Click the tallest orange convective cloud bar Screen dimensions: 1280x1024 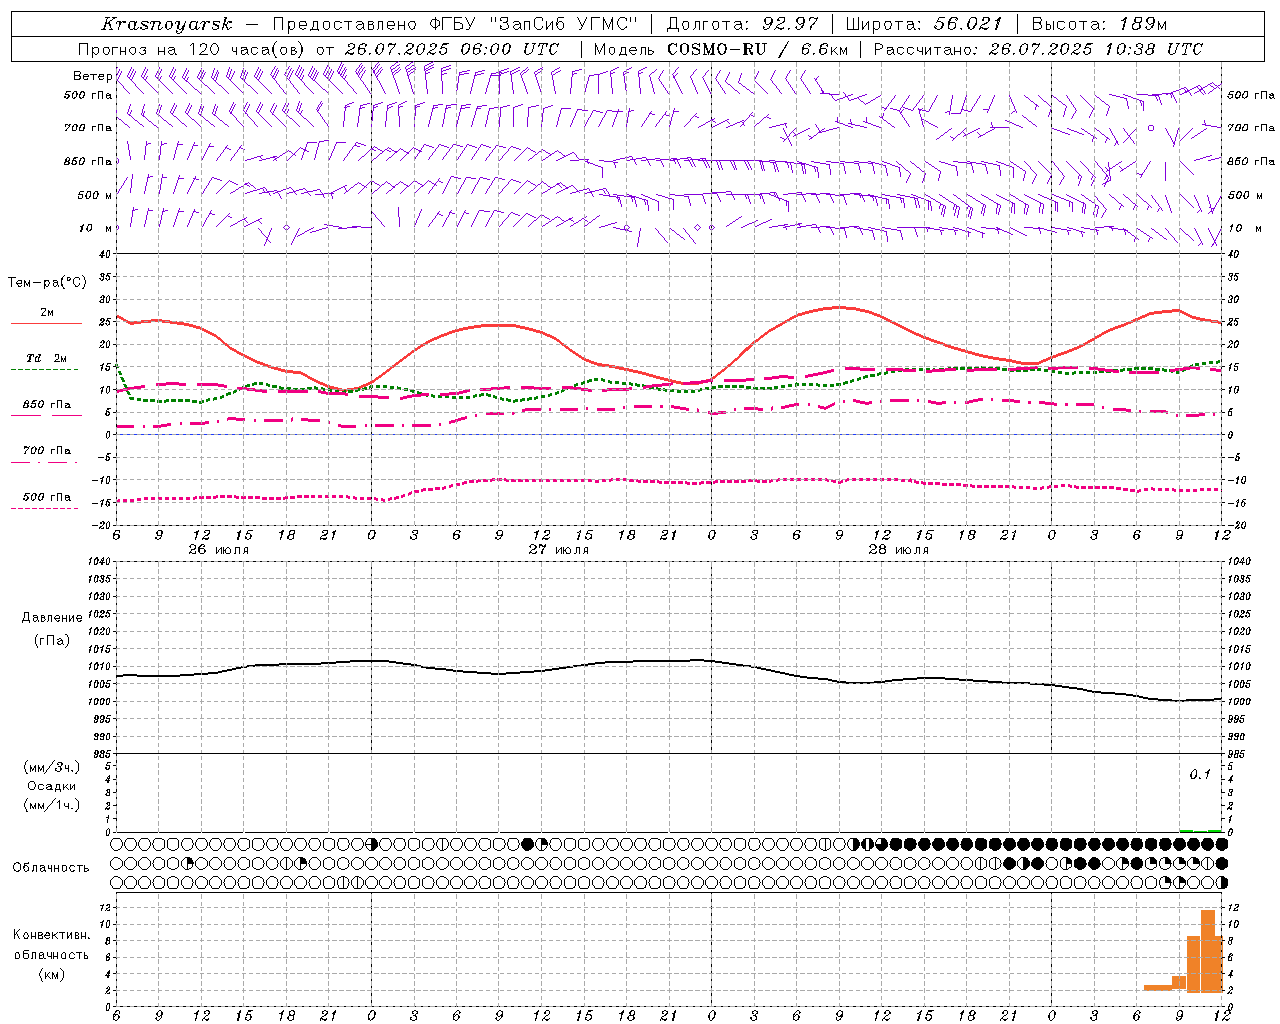coord(1208,950)
